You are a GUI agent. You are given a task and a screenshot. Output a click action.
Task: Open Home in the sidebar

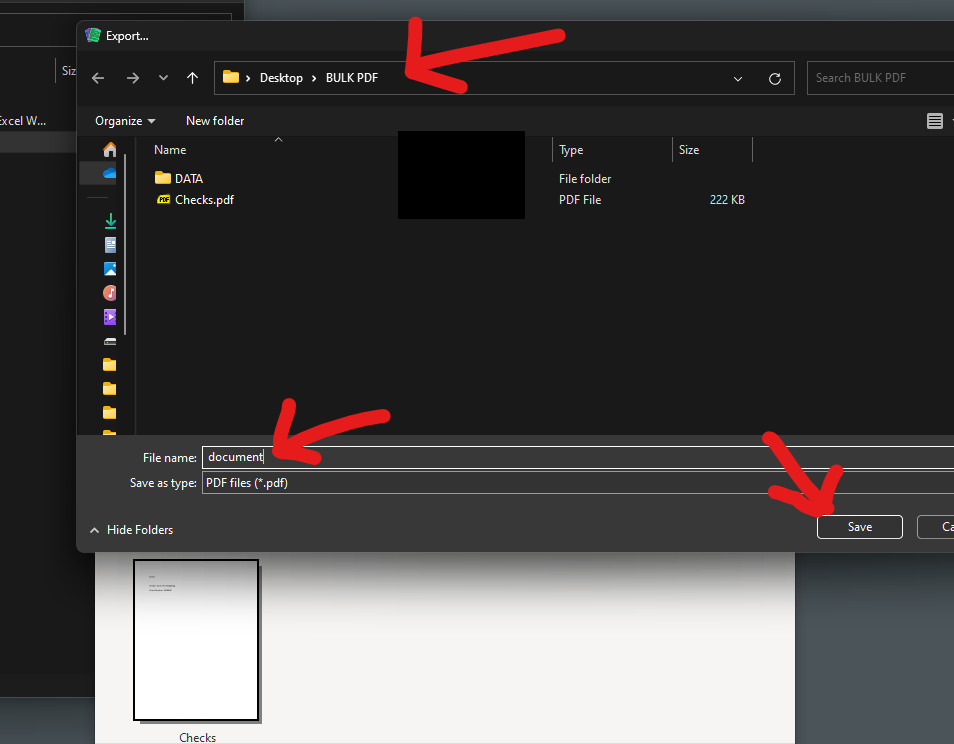tap(110, 149)
